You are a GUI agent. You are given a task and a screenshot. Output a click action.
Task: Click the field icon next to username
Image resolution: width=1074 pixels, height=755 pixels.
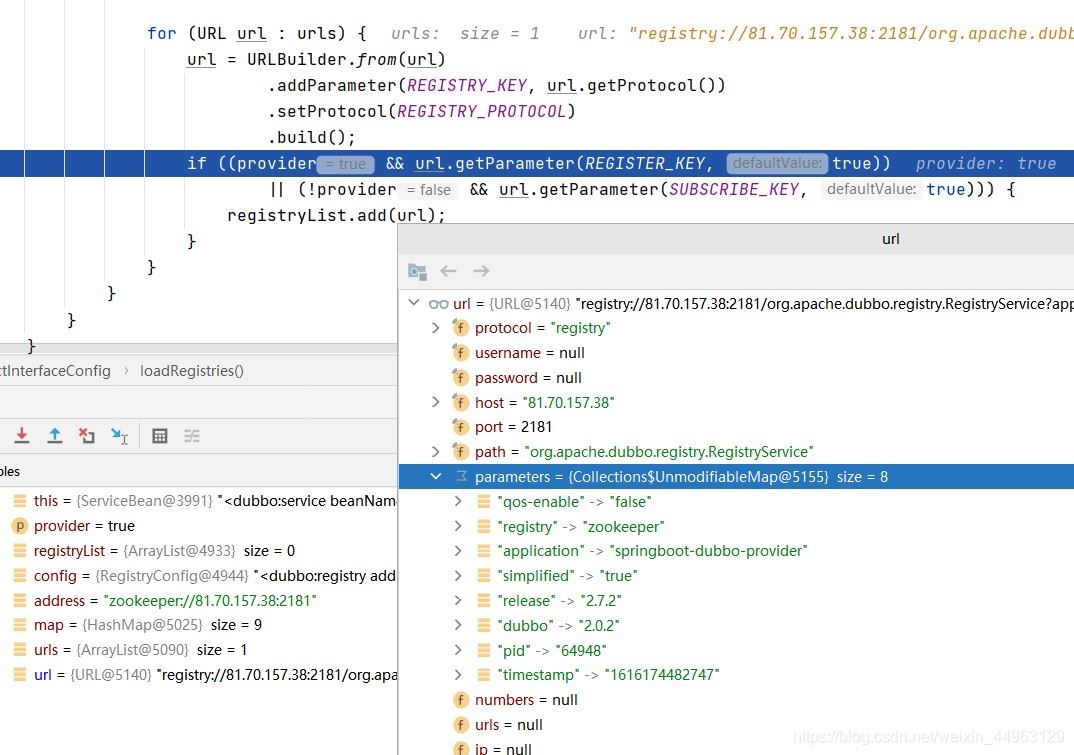[x=460, y=353]
